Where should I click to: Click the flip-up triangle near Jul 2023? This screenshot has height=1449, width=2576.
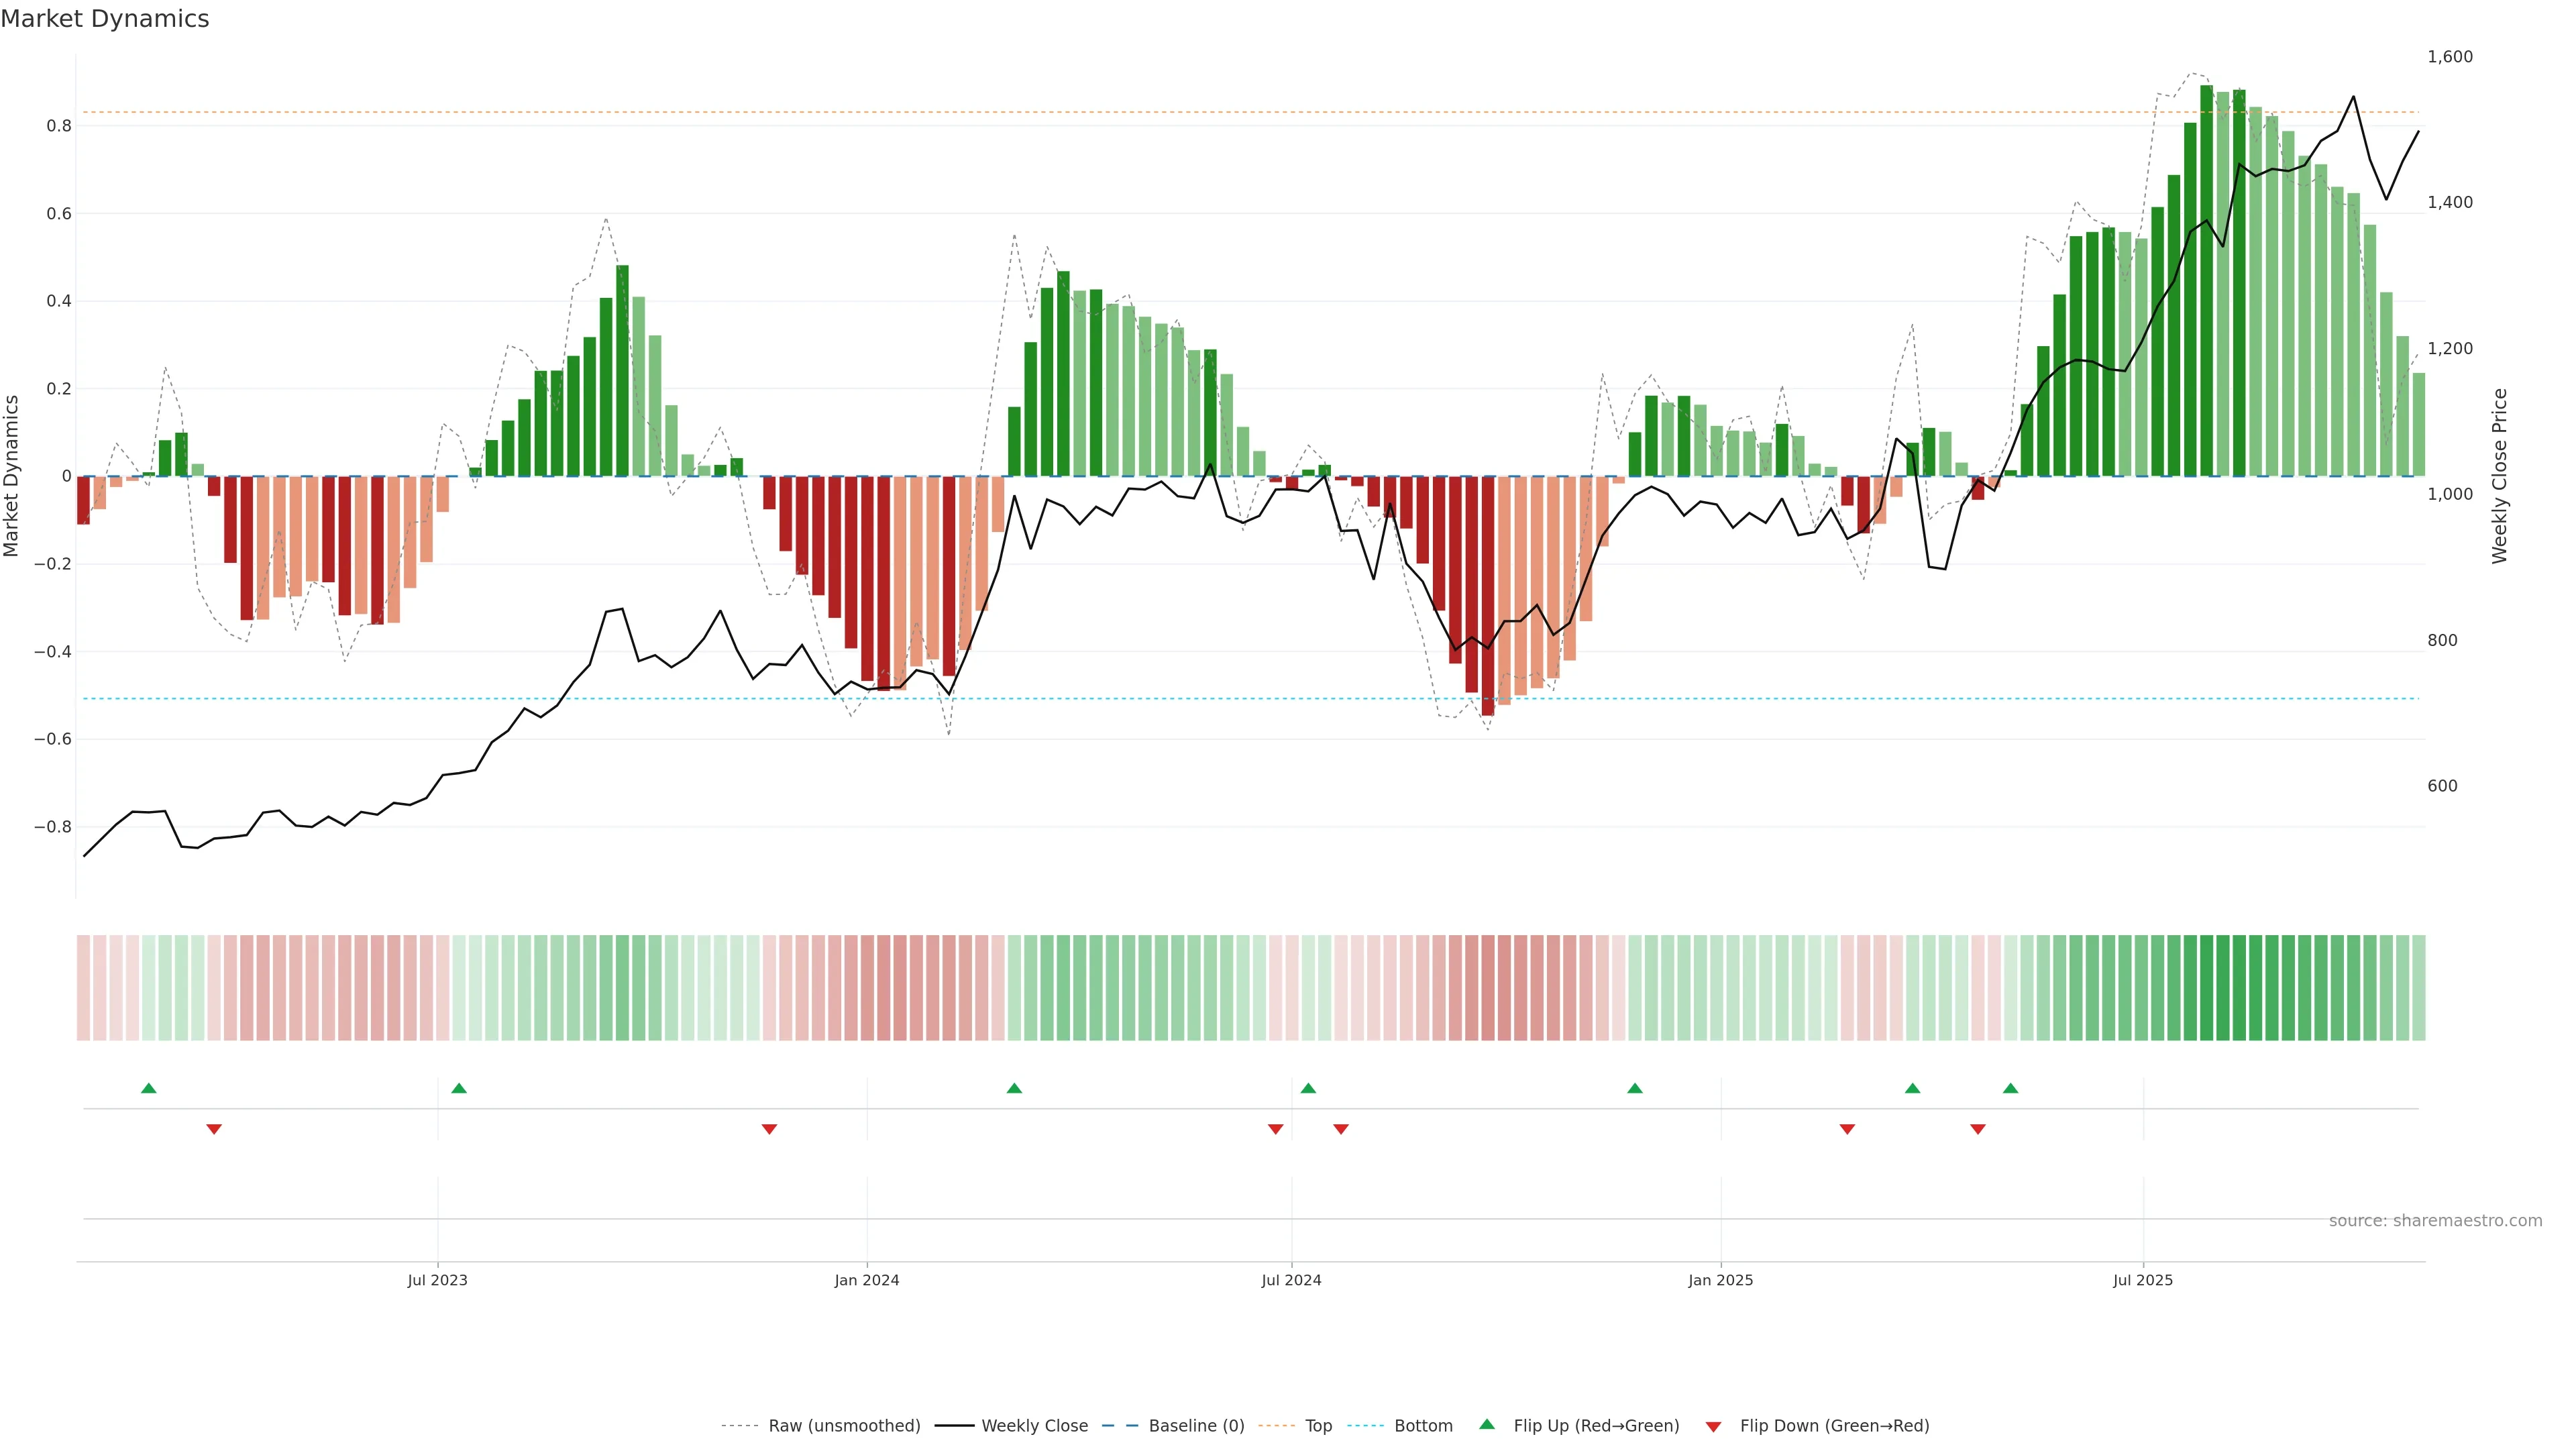point(459,1088)
